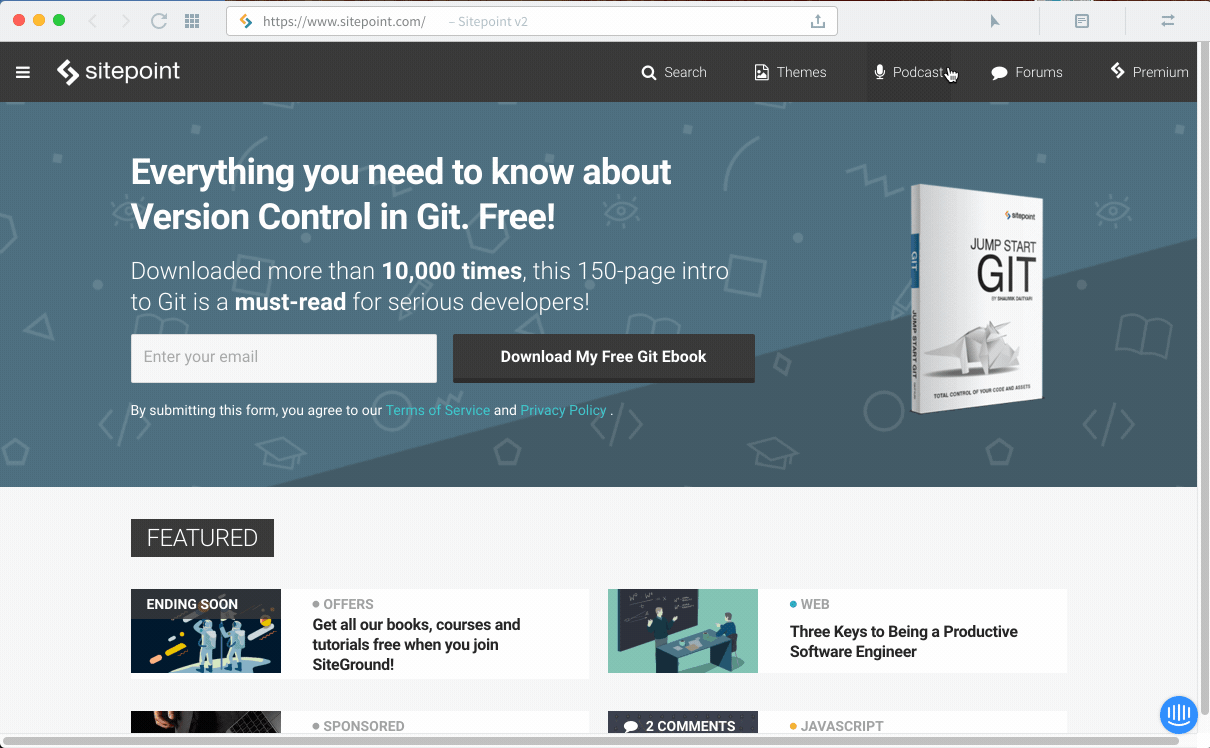Go forward with browser forward arrow
This screenshot has height=748, width=1210.
[125, 21]
